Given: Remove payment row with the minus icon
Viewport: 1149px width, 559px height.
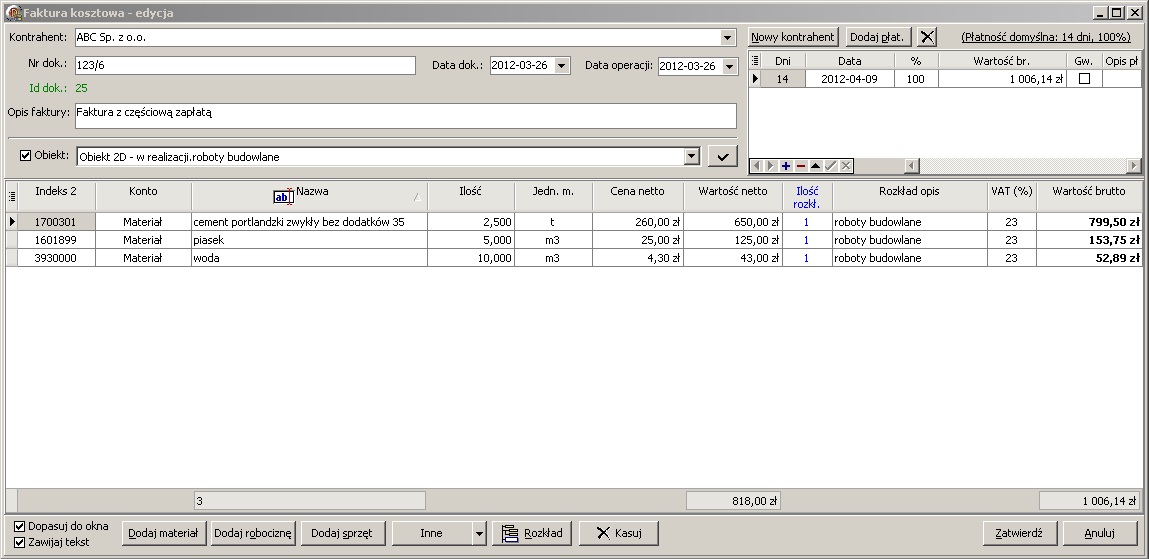Looking at the screenshot, I should (801, 166).
